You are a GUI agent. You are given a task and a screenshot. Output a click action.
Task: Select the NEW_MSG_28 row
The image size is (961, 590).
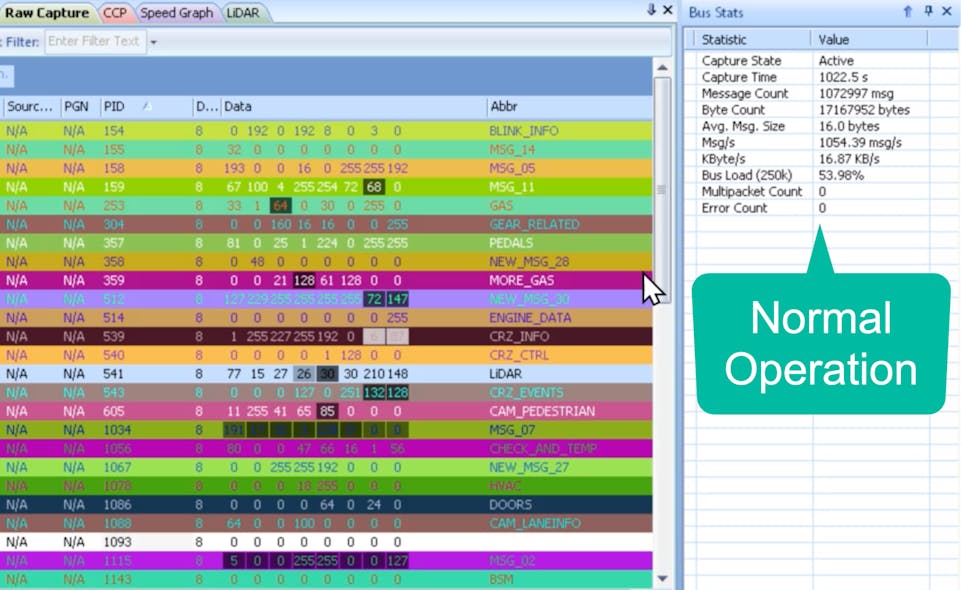coord(326,262)
